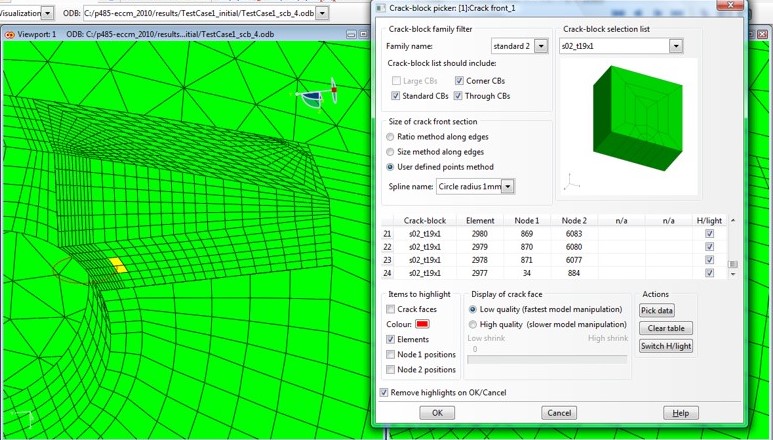Toggle the Corner CBs checkbox
Screen dimensions: 773x440
(x=459, y=80)
